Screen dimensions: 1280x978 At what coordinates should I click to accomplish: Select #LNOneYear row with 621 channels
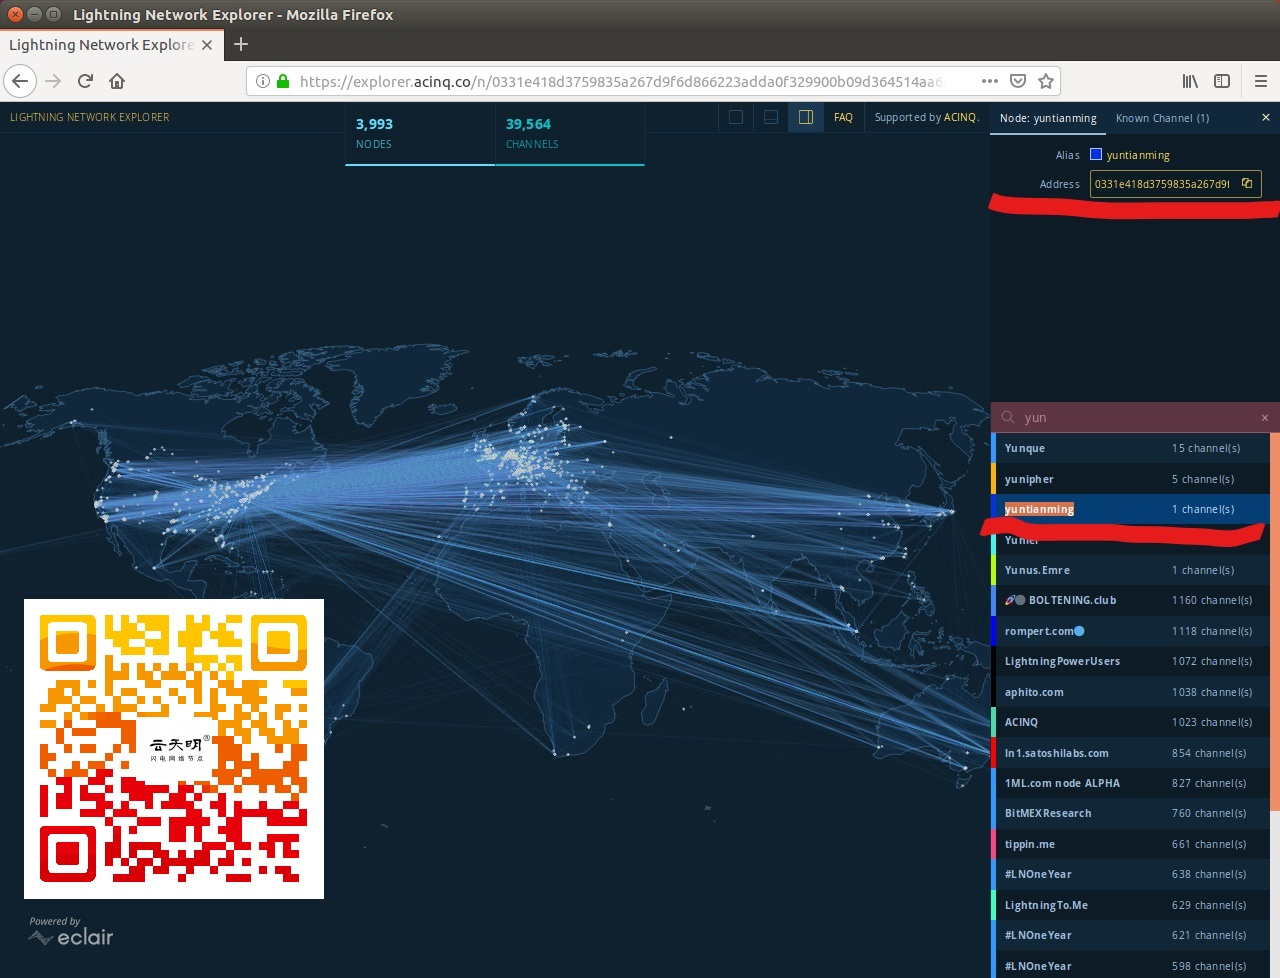pos(1130,935)
